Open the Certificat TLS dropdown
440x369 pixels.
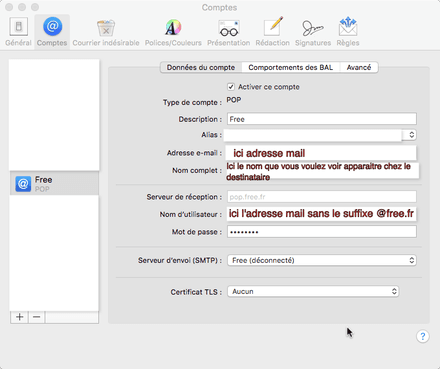(313, 291)
